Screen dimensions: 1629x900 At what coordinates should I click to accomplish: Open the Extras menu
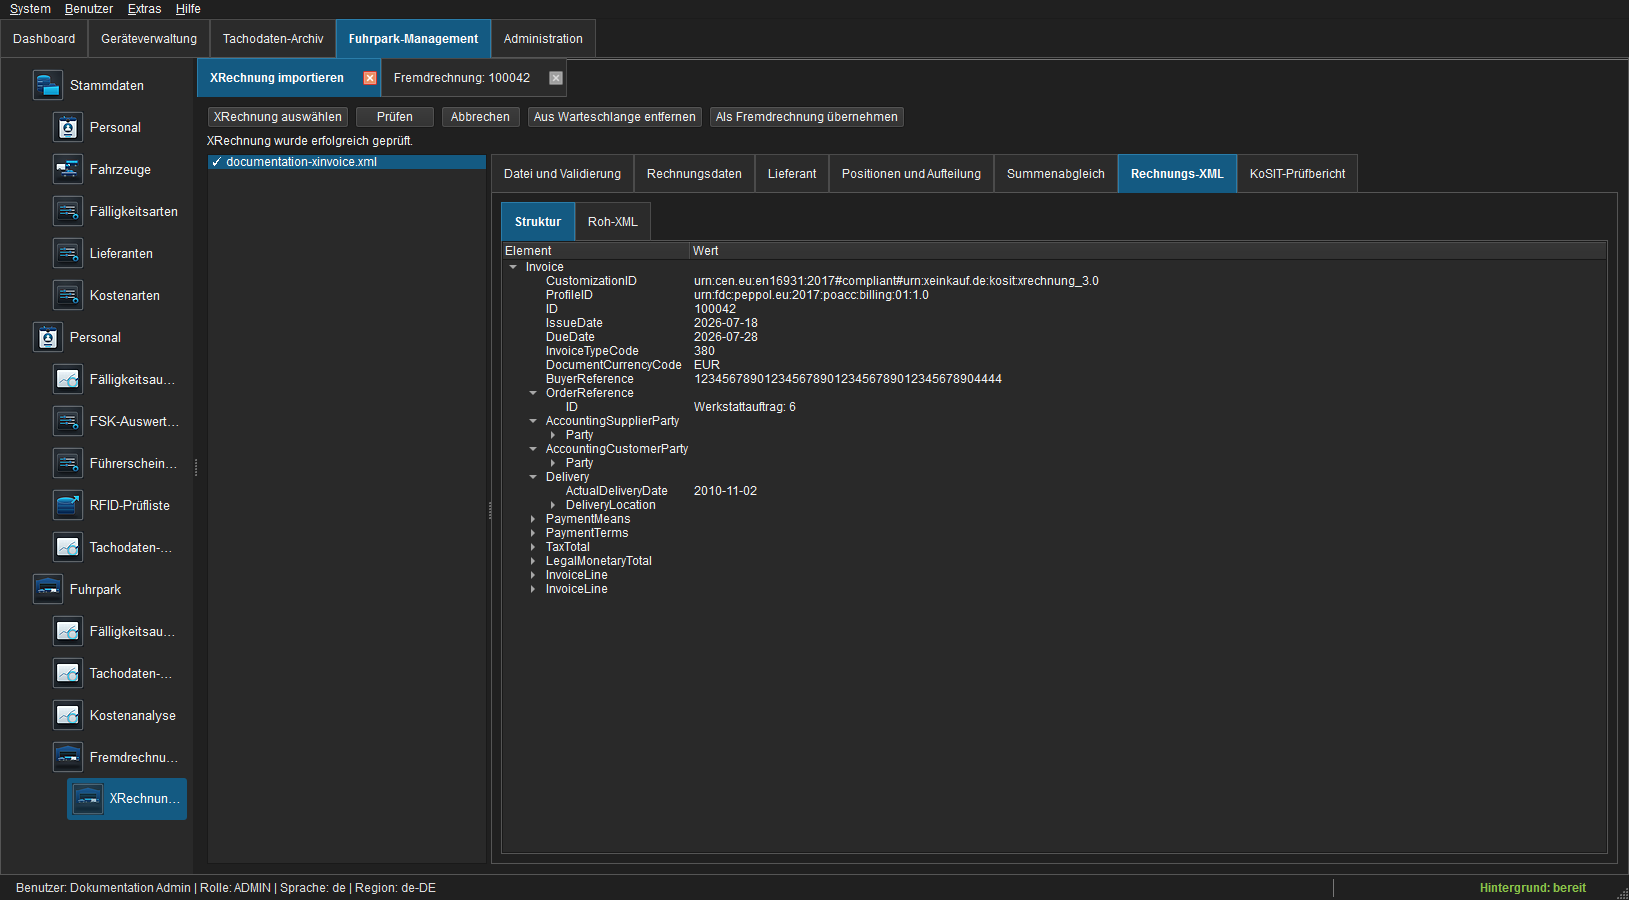(x=144, y=9)
